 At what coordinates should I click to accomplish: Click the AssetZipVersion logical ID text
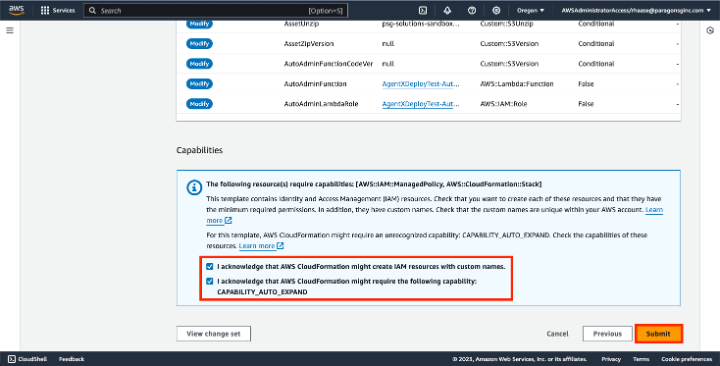click(x=309, y=44)
